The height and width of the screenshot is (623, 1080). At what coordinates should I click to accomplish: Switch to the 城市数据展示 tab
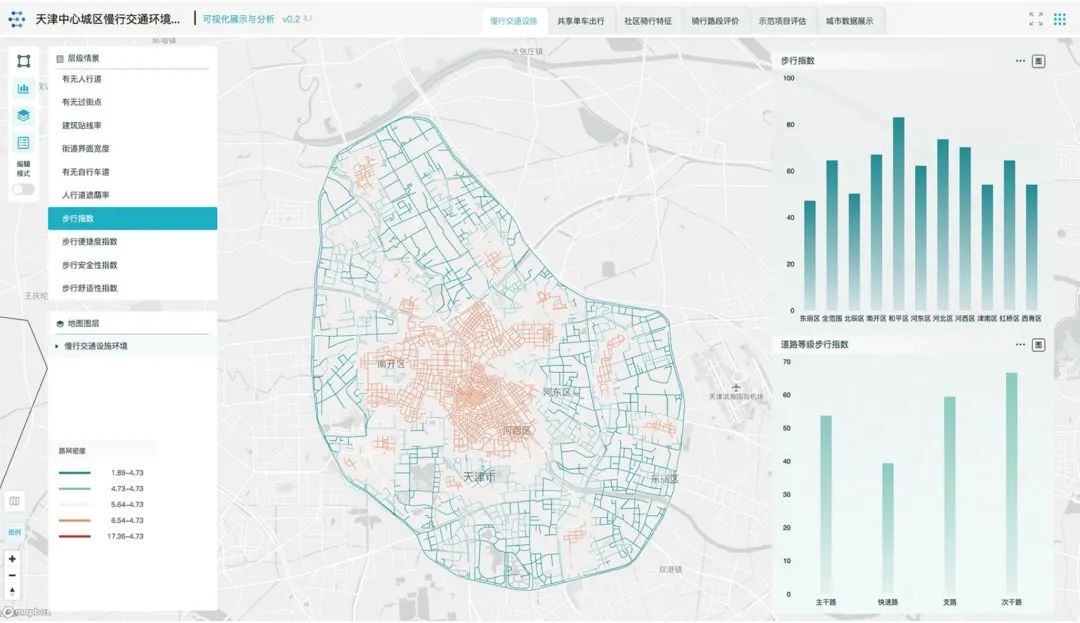coord(849,21)
